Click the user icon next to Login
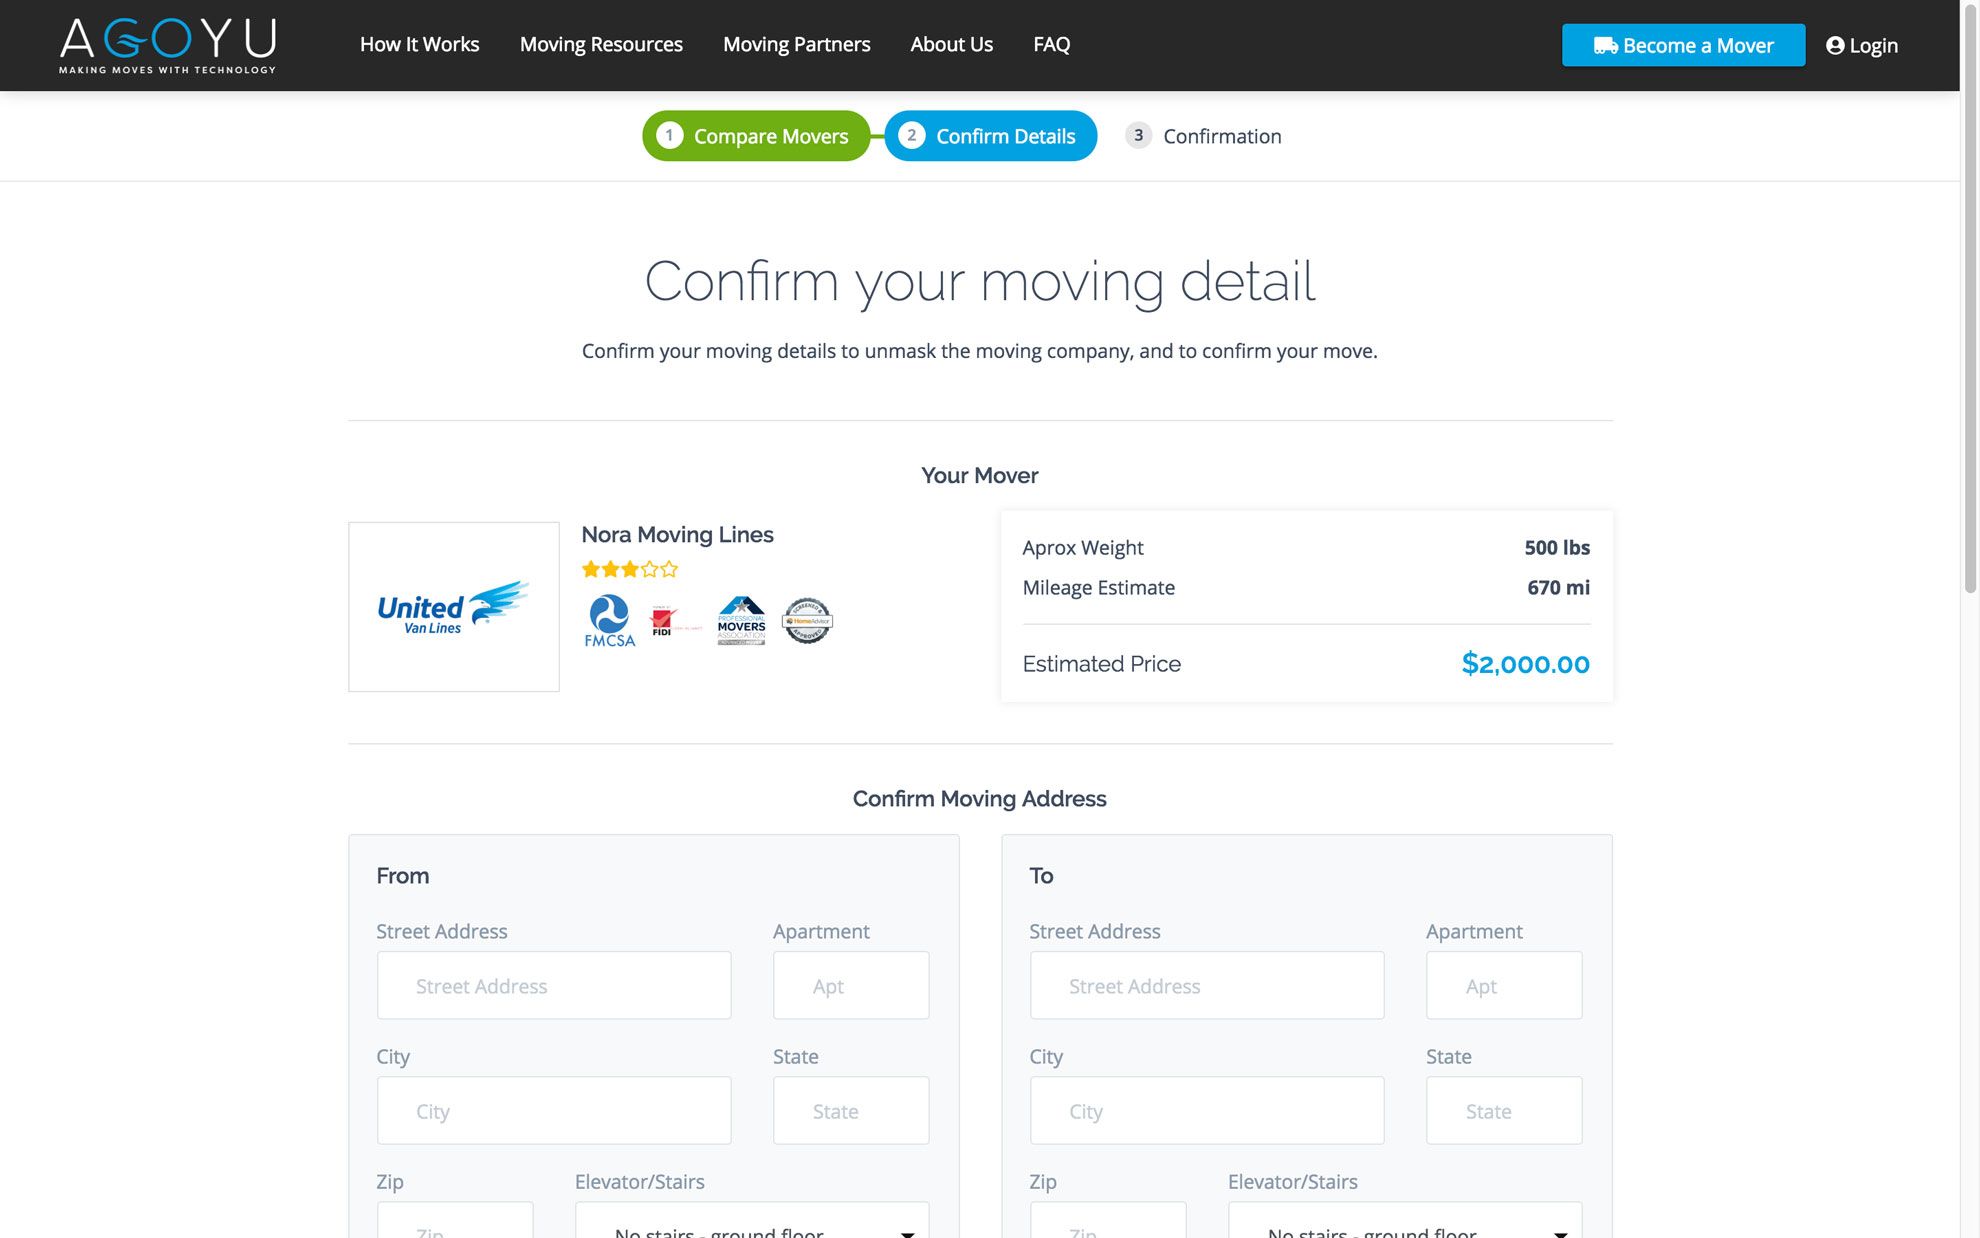The width and height of the screenshot is (1980, 1238). click(1834, 45)
